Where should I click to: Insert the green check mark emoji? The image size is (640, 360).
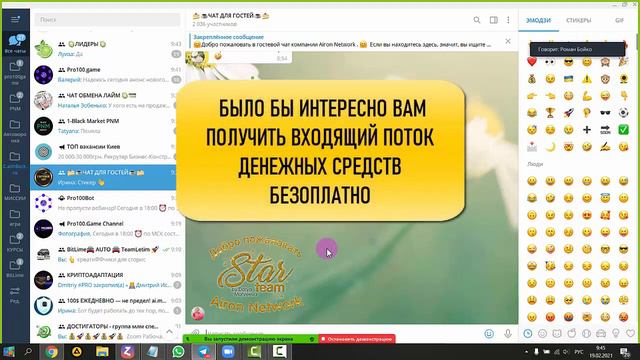[x=623, y=130]
